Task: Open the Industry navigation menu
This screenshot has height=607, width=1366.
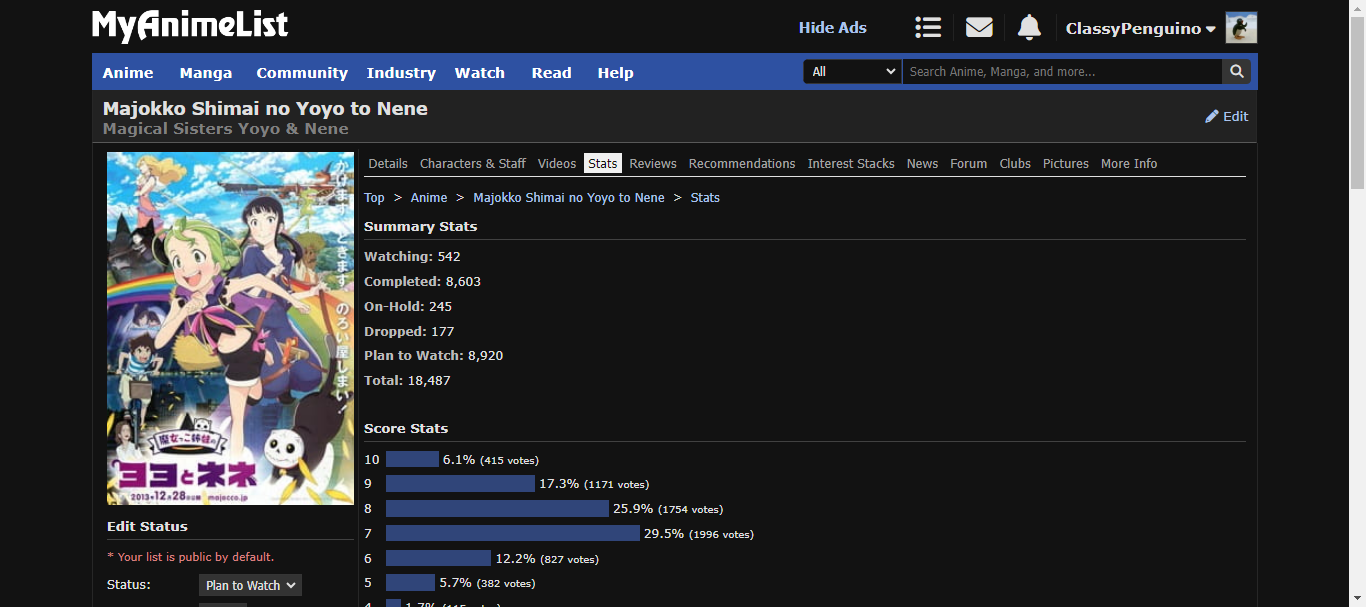Action: 401,72
